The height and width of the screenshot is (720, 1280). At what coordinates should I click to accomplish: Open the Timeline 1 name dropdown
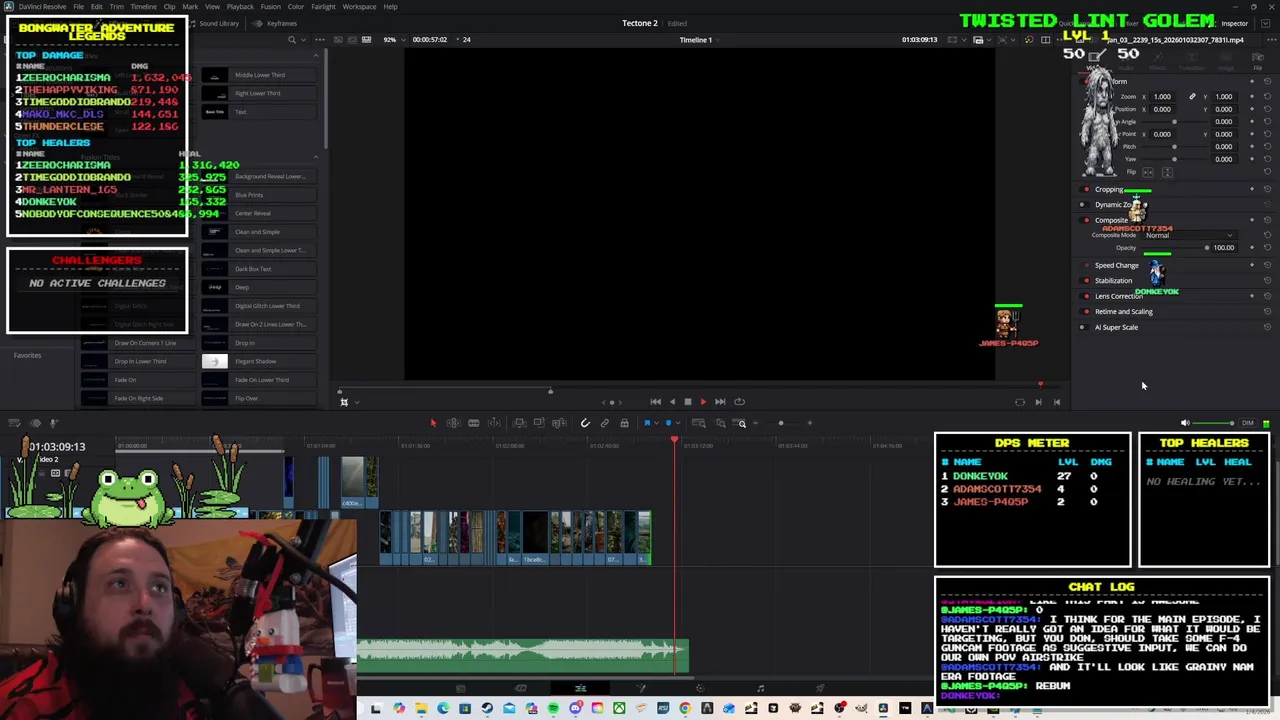click(700, 39)
